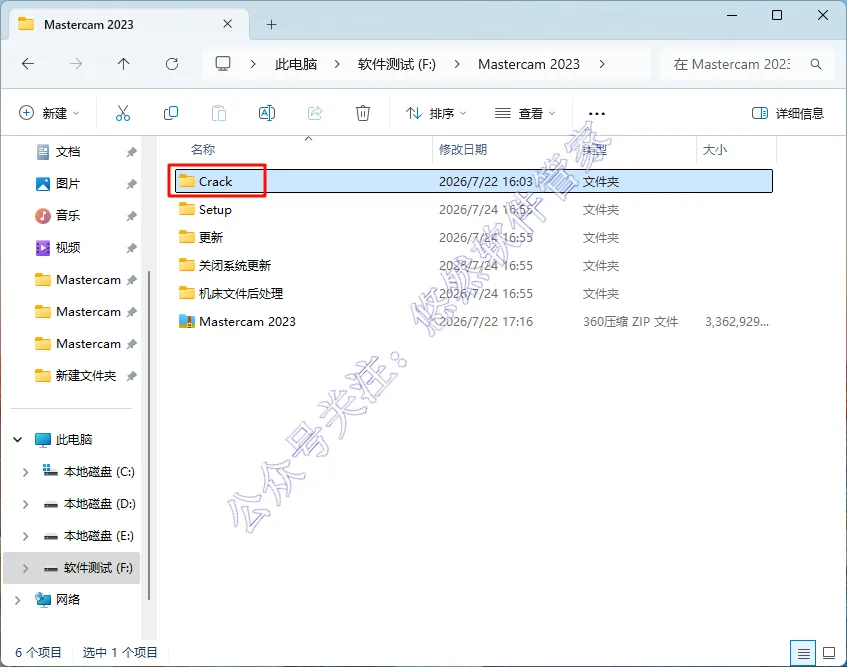Sort by 名称 column header
The width and height of the screenshot is (847, 667).
click(x=203, y=150)
